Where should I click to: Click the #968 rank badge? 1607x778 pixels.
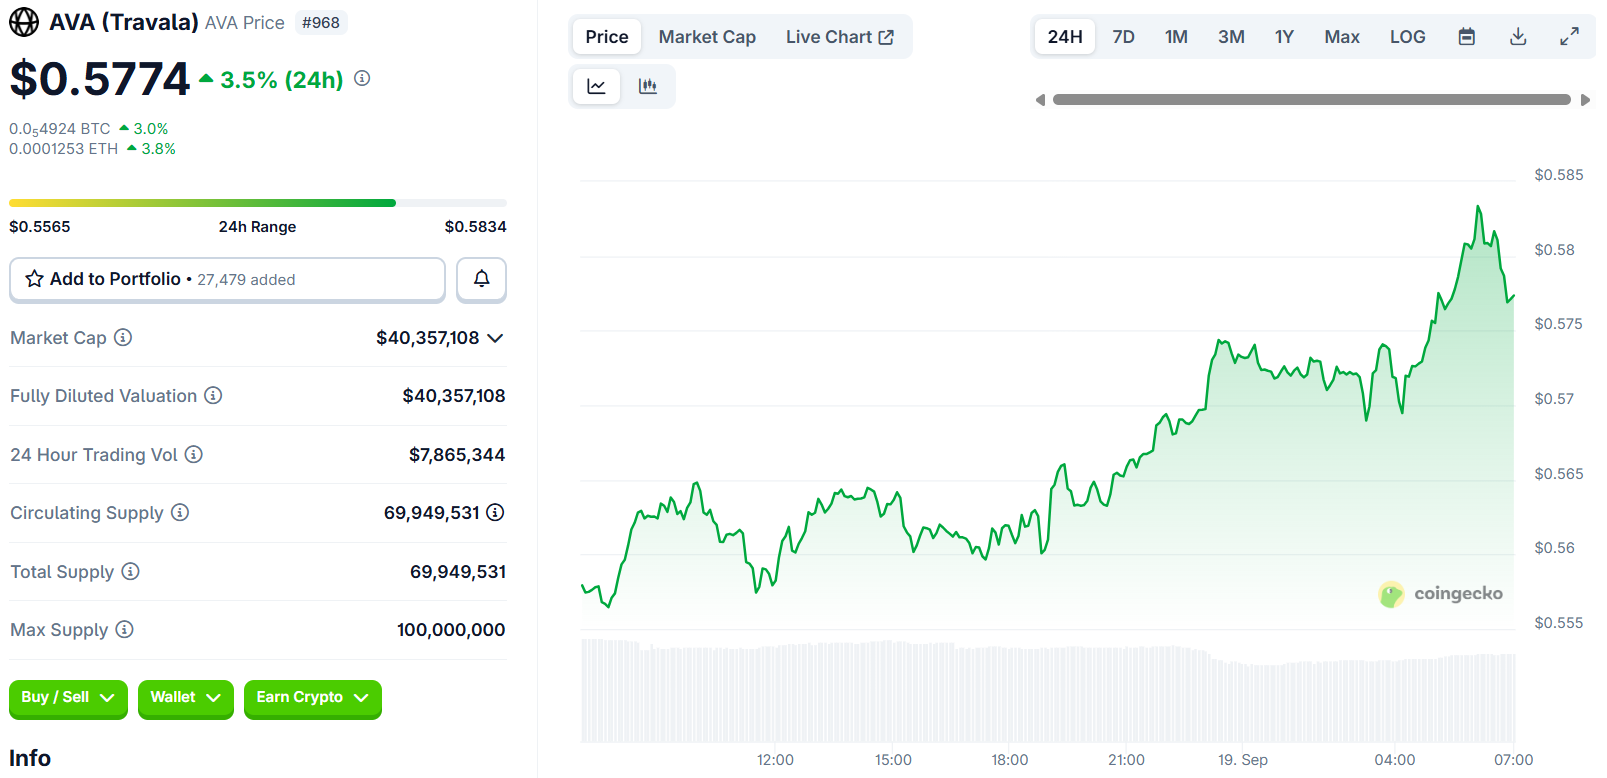click(321, 22)
